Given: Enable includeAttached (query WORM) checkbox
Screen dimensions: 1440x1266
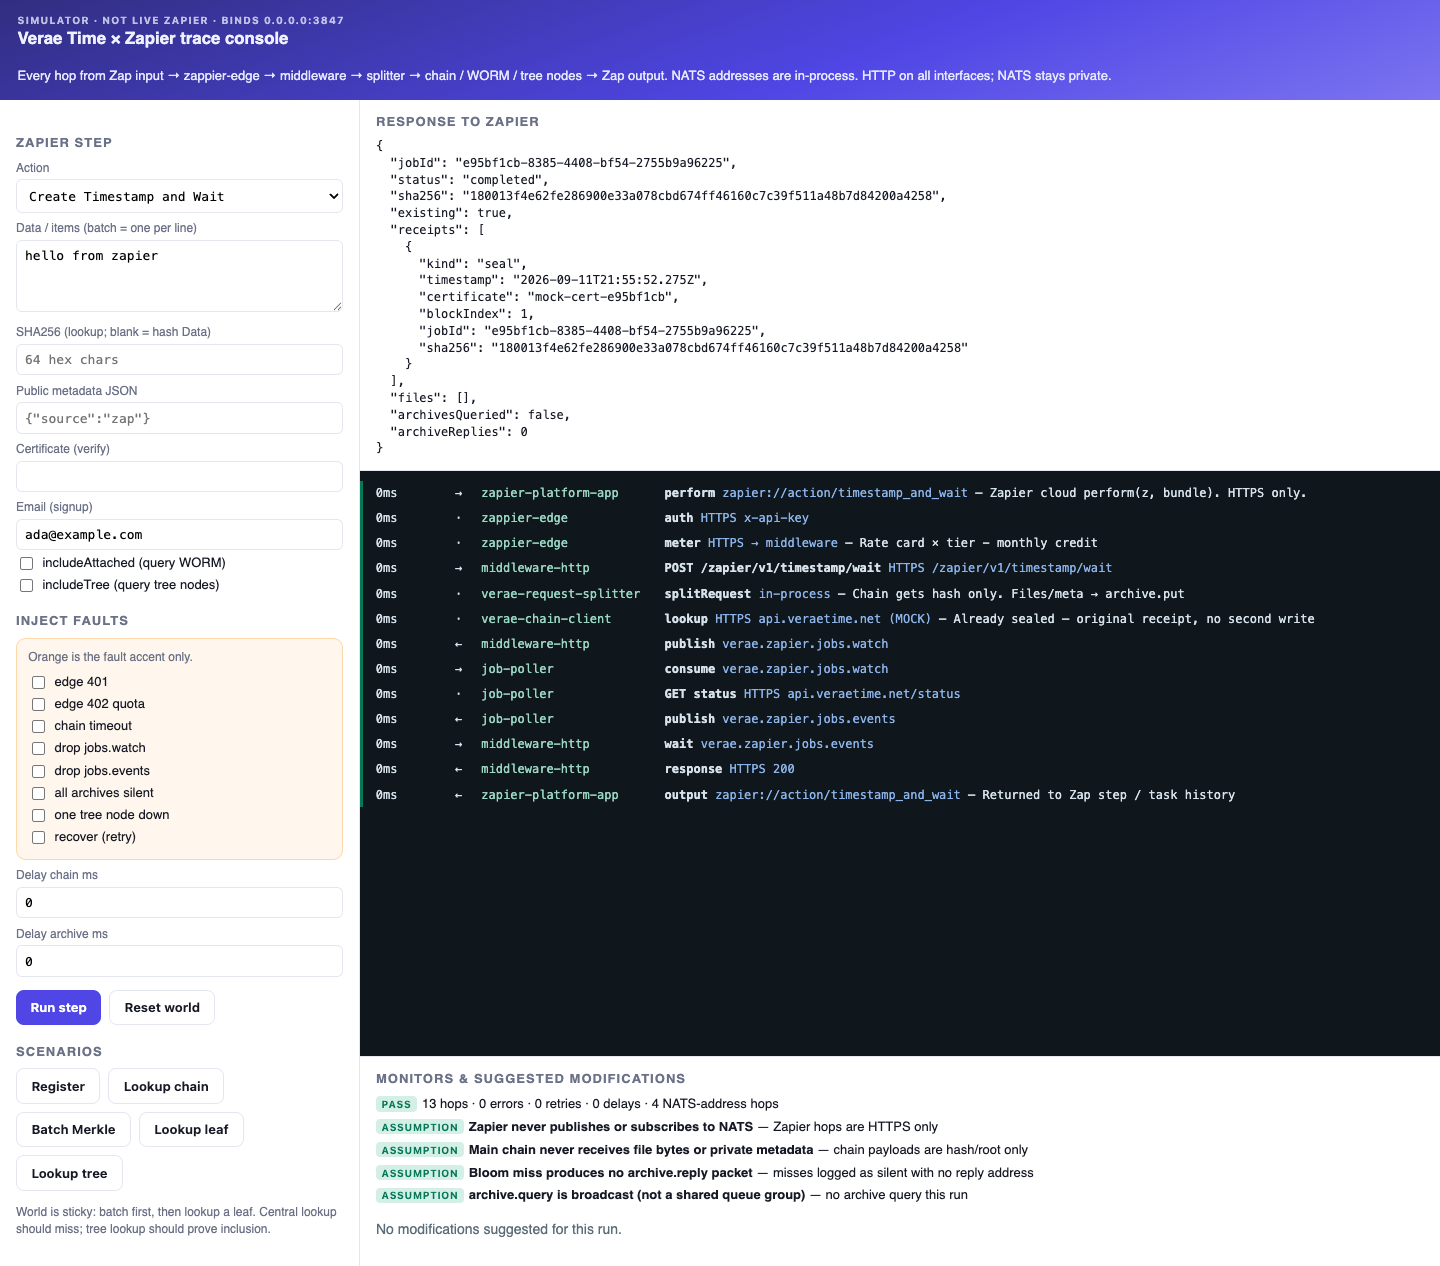Looking at the screenshot, I should tap(27, 563).
